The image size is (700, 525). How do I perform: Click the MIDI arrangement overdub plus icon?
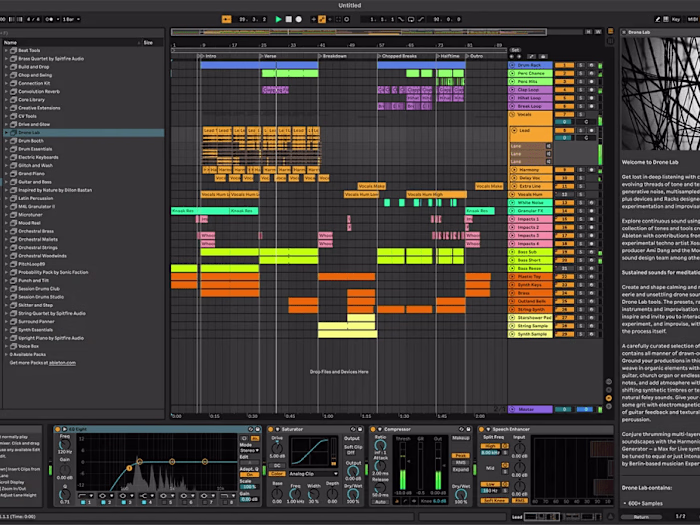point(313,19)
